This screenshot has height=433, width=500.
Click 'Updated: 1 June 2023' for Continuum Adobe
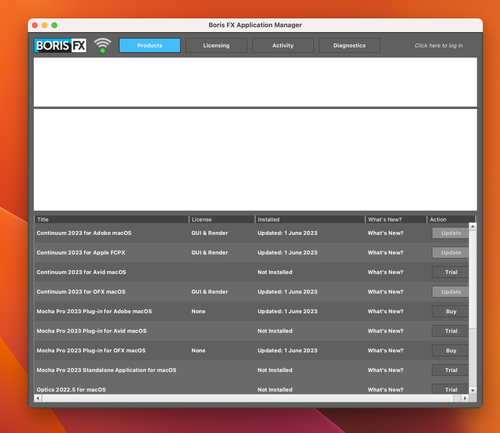point(287,233)
